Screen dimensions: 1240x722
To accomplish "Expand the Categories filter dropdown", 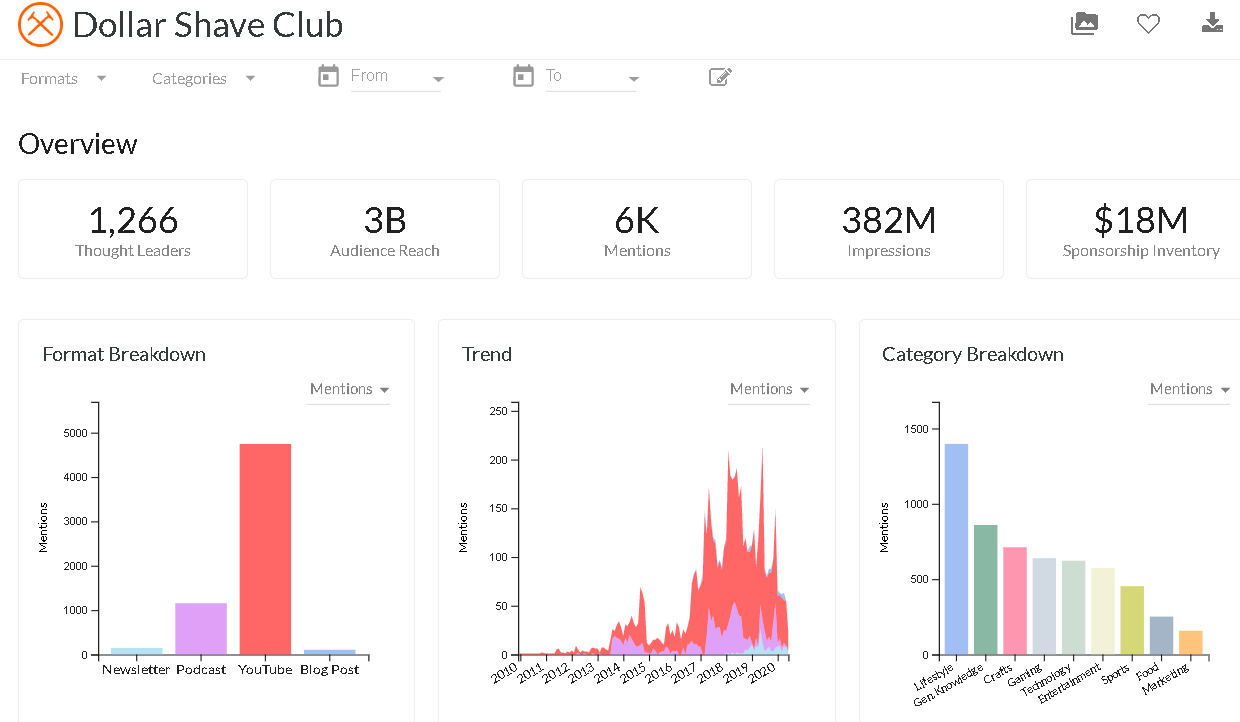I will pos(204,78).
